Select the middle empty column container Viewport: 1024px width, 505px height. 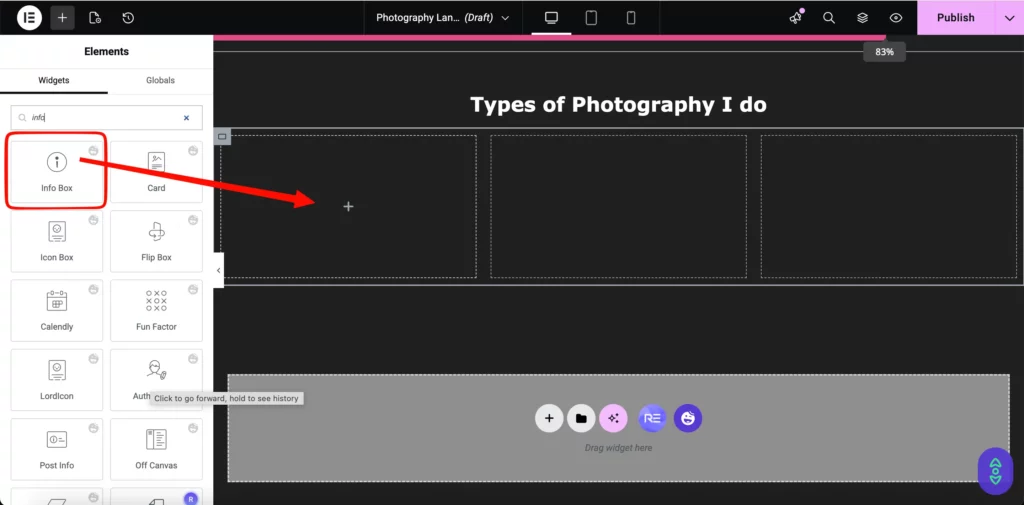click(x=618, y=206)
